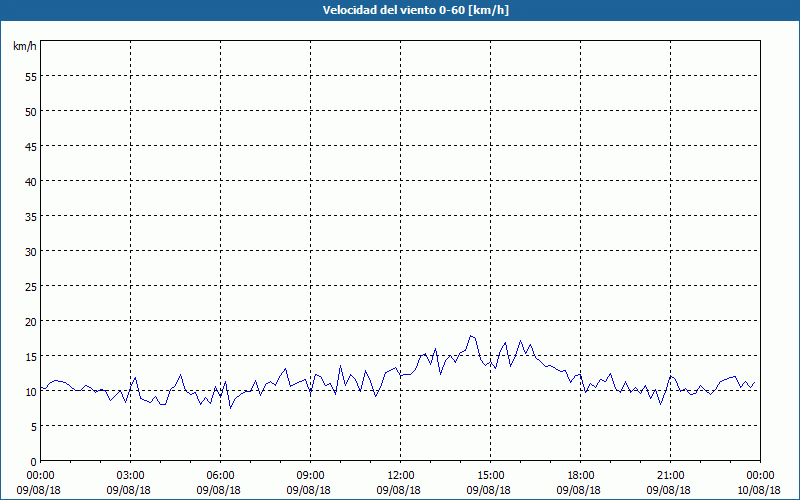Click the 18:00 time marker
800x500 pixels.
tap(580, 475)
